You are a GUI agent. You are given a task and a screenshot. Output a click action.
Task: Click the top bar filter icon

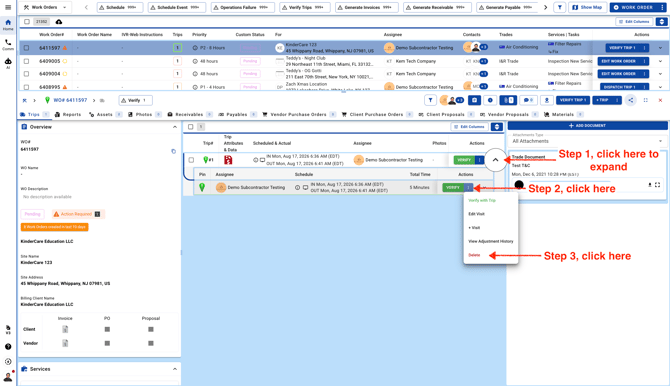point(560,7)
